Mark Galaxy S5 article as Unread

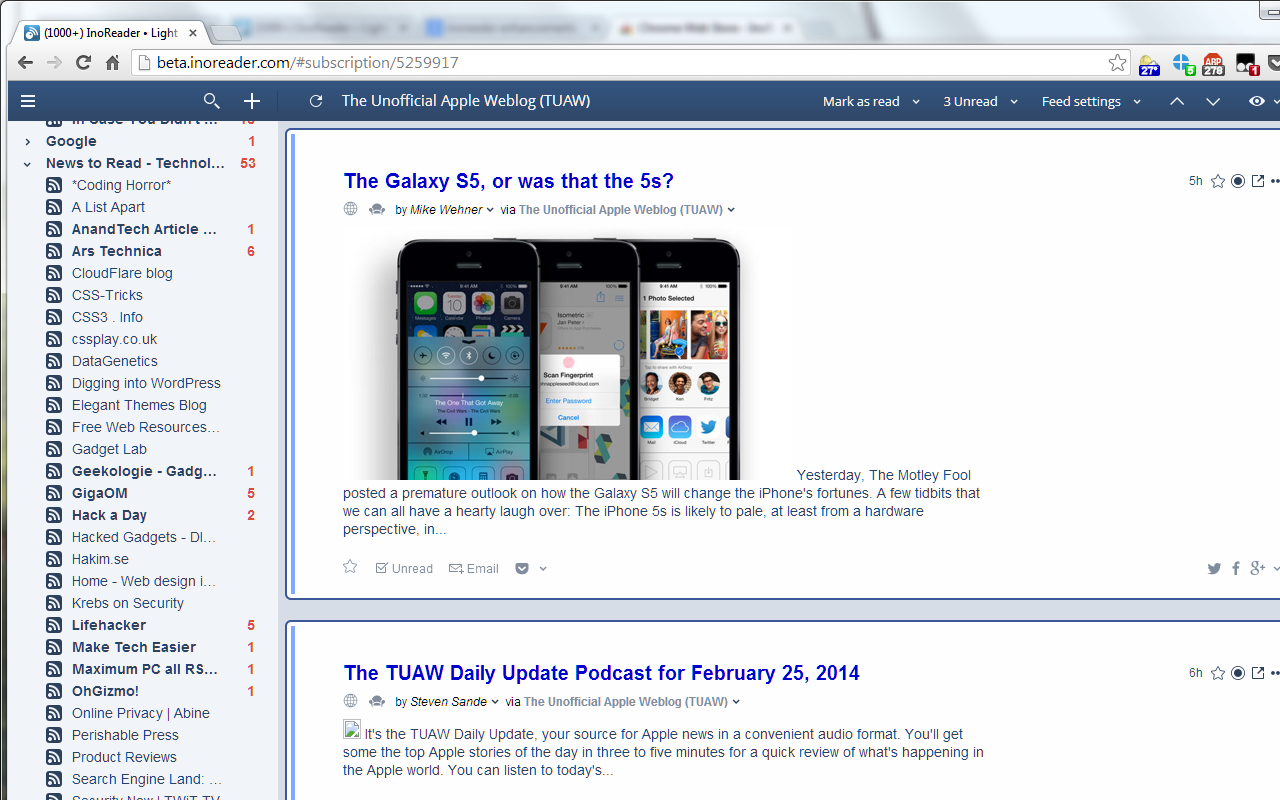404,568
